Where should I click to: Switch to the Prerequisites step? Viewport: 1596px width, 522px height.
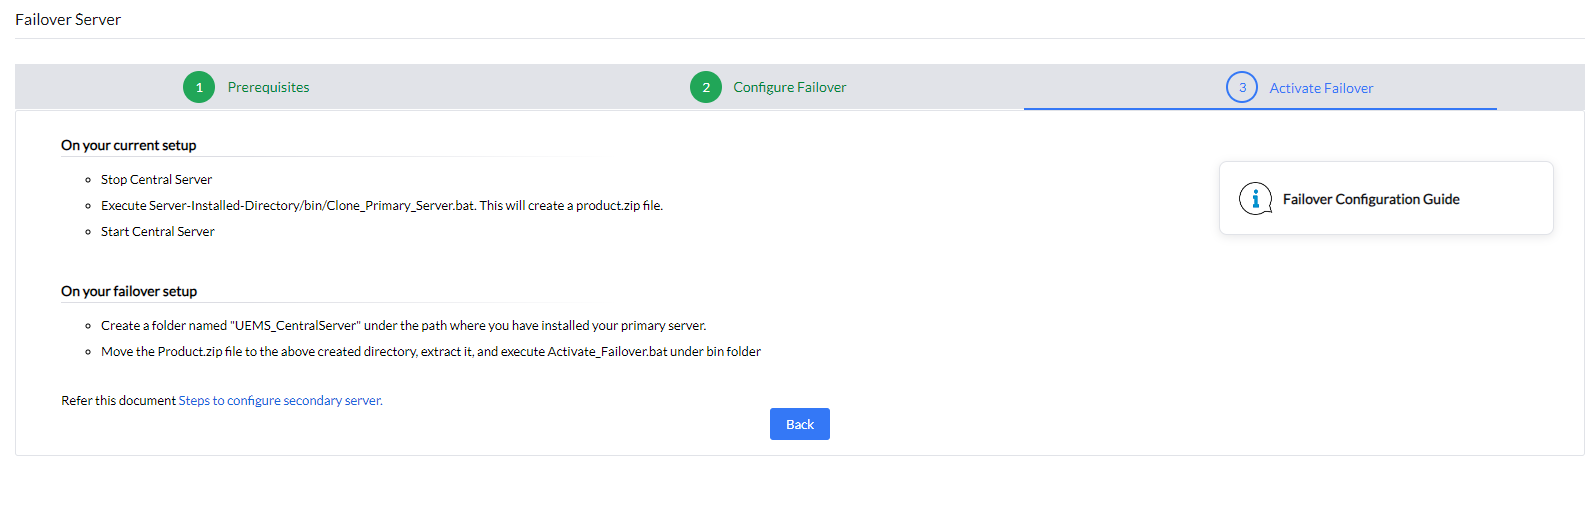click(268, 87)
